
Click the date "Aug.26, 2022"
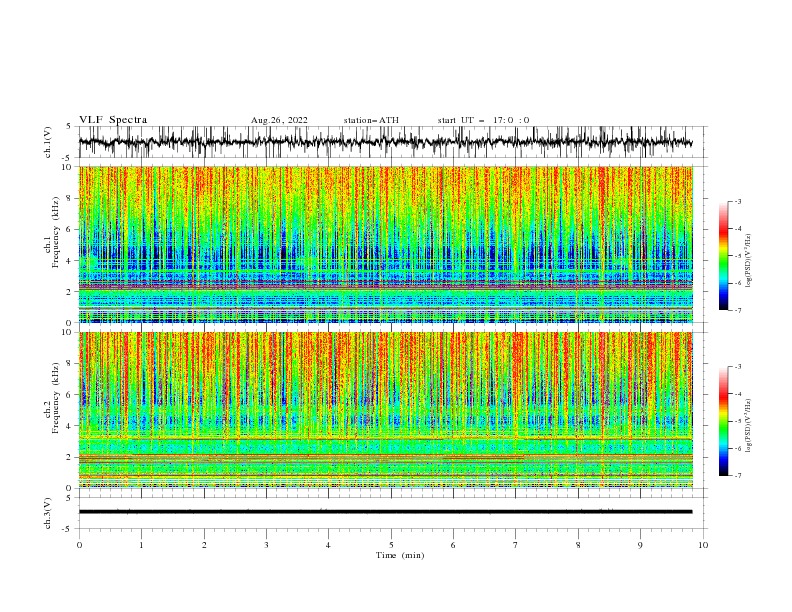point(279,120)
